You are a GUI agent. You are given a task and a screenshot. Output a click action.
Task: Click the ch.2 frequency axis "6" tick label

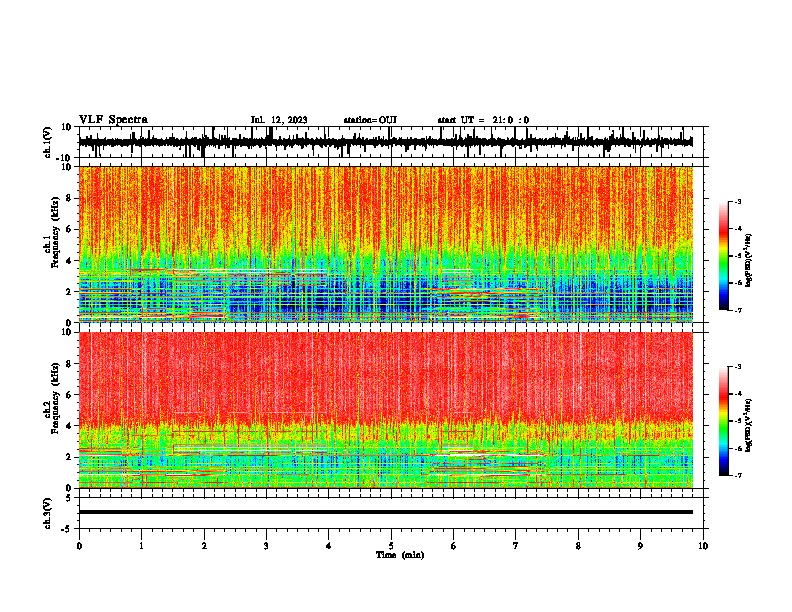pos(69,395)
